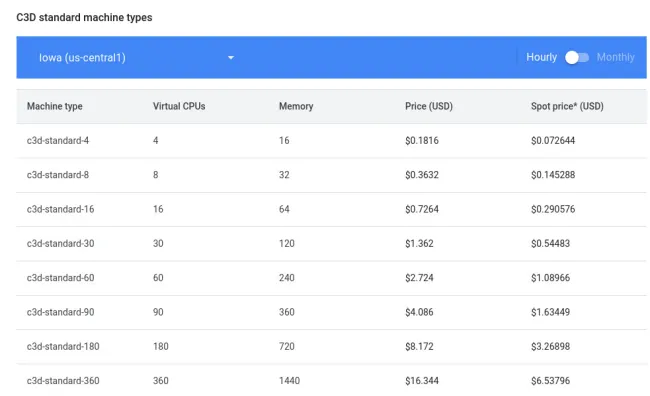The height and width of the screenshot is (396, 650).
Task: Click the $1.63449 spot price cell
Action: [551, 312]
